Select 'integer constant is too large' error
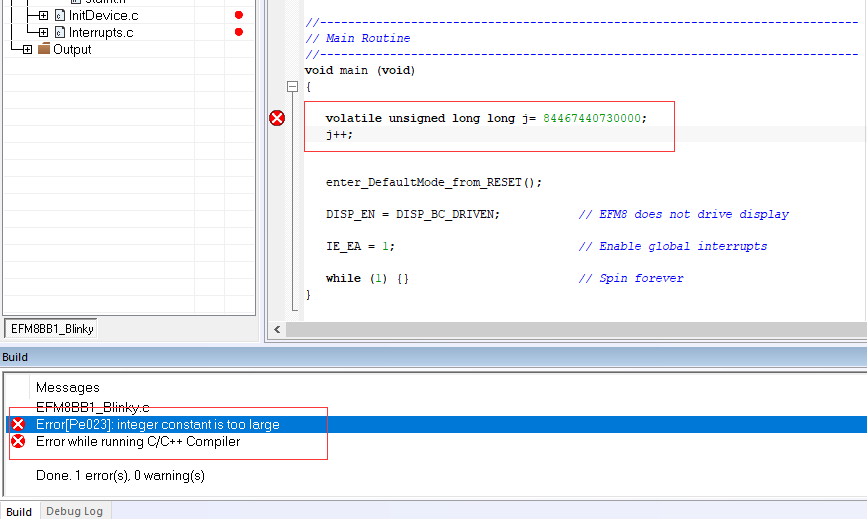867x519 pixels. point(157,425)
